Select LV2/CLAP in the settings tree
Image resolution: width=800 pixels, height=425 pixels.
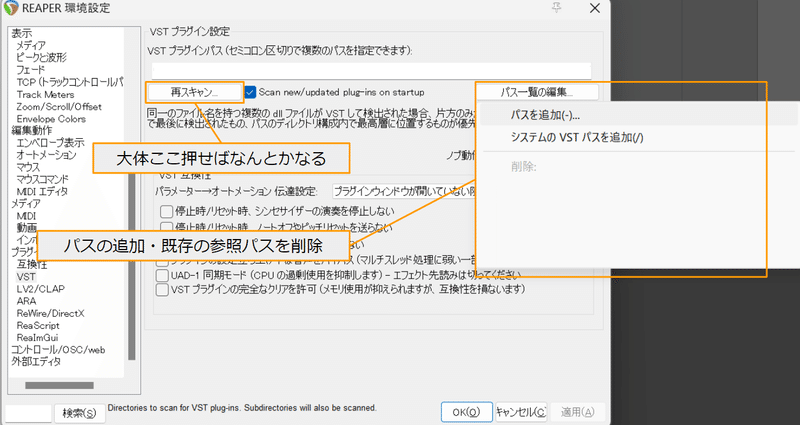(41, 289)
